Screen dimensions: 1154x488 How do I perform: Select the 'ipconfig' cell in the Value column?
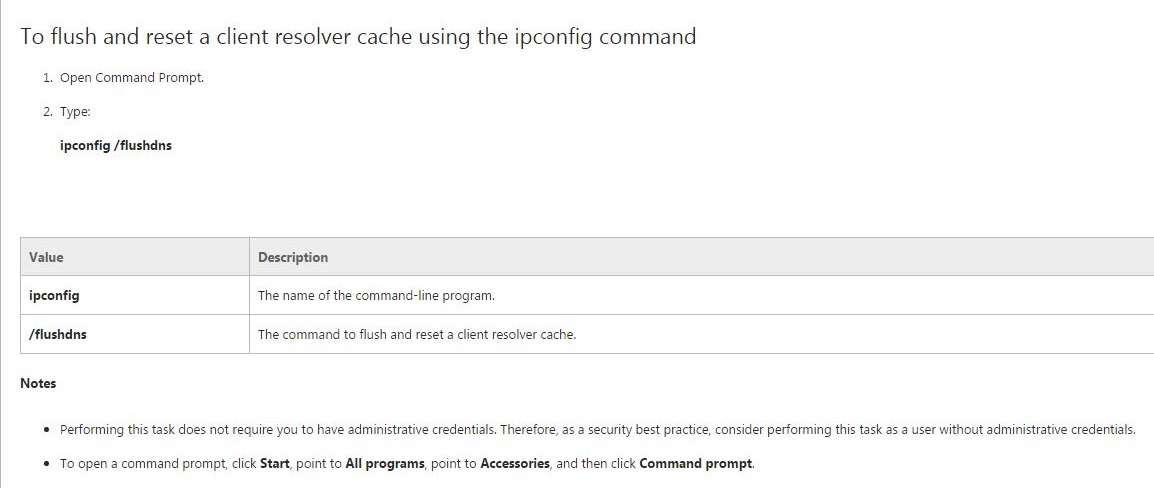pos(54,295)
